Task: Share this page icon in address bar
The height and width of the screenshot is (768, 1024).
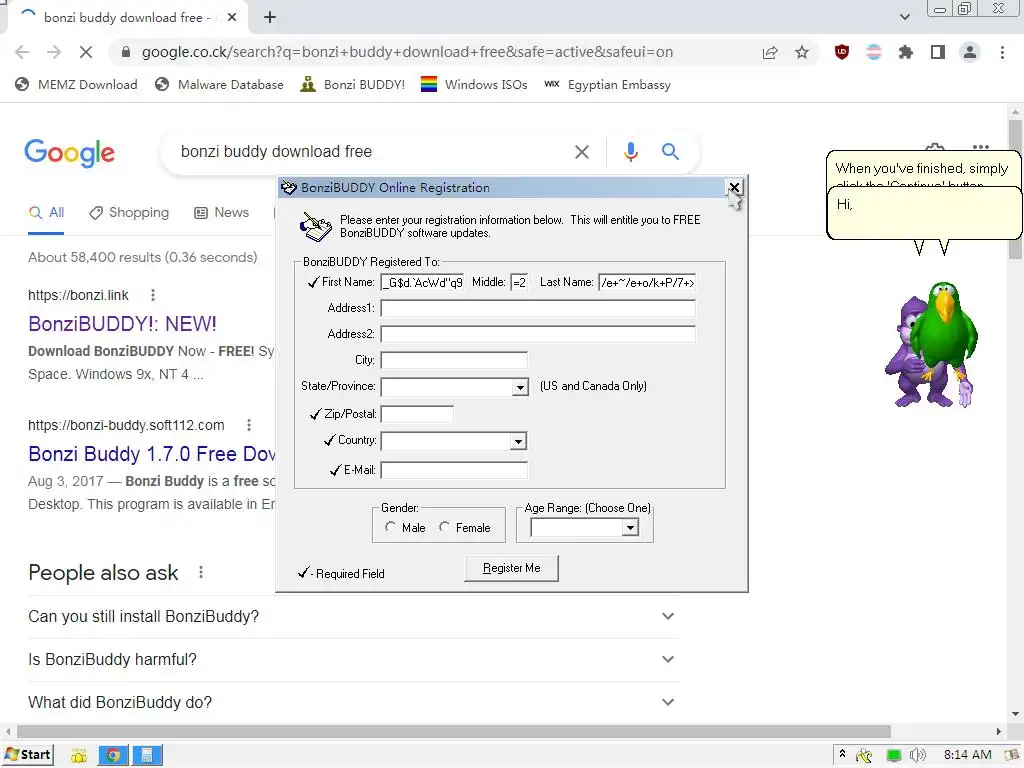Action: 770,52
